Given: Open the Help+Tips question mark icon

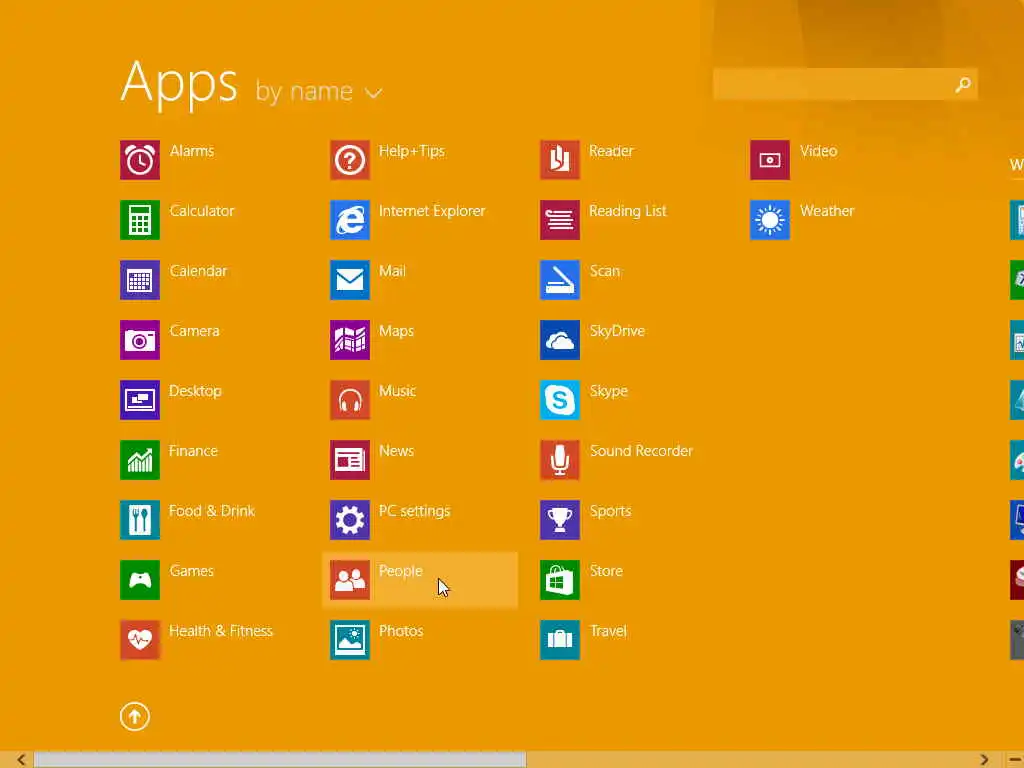Looking at the screenshot, I should [350, 160].
